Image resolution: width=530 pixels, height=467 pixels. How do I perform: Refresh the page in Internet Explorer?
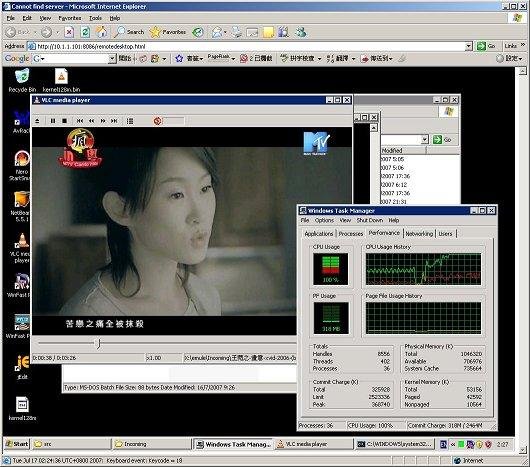[86, 32]
